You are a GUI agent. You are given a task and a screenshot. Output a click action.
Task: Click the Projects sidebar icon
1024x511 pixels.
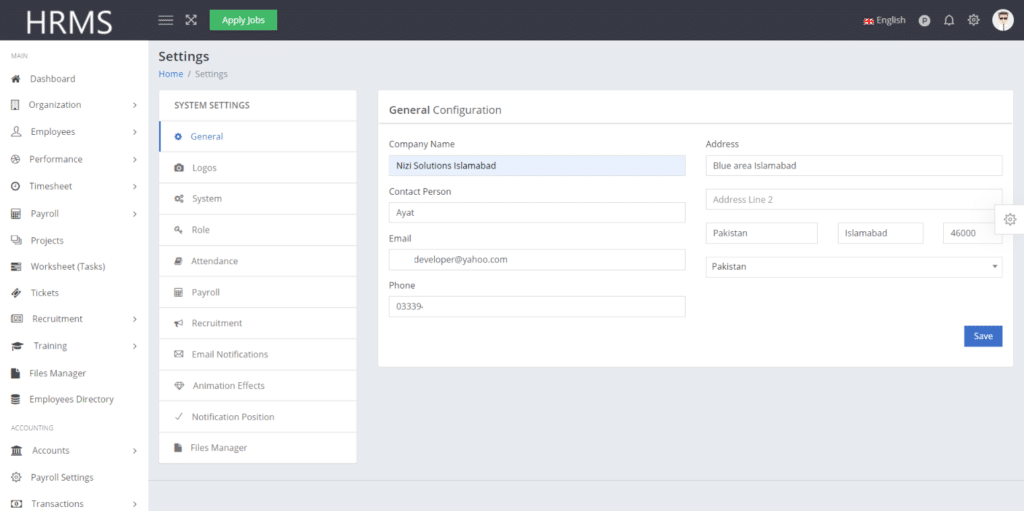coord(16,240)
